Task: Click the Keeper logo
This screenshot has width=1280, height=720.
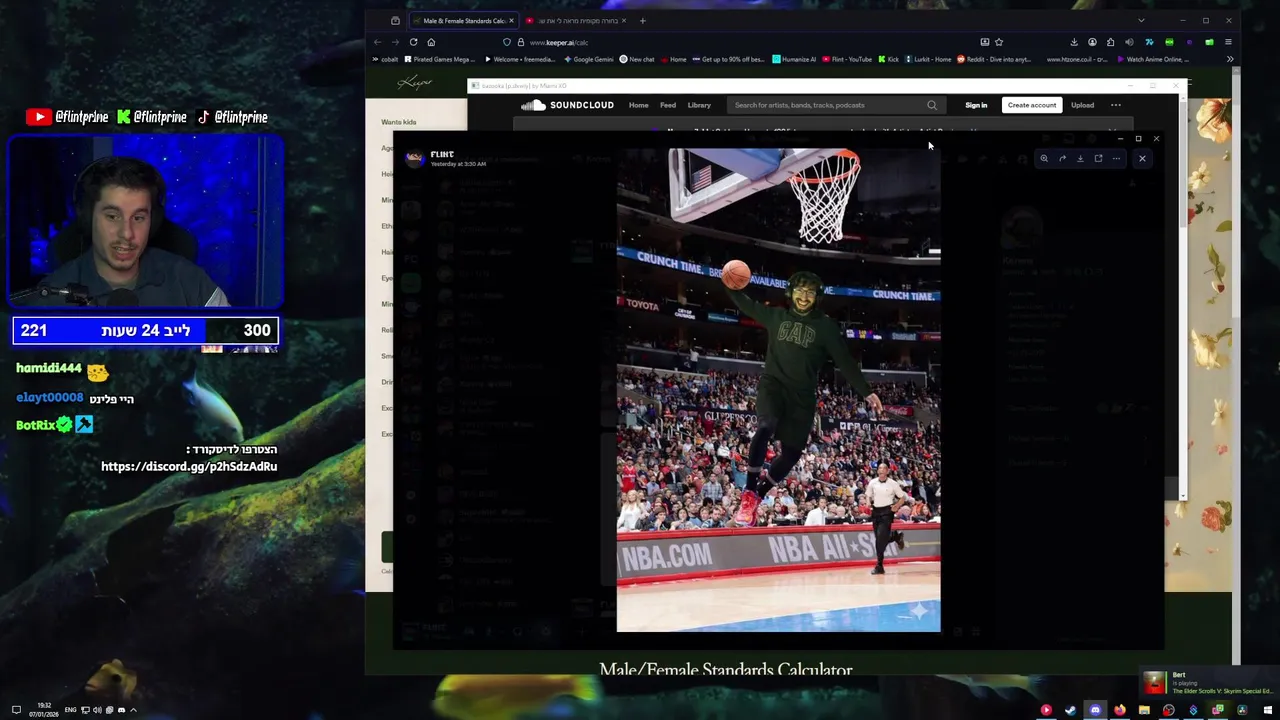Action: [x=414, y=83]
